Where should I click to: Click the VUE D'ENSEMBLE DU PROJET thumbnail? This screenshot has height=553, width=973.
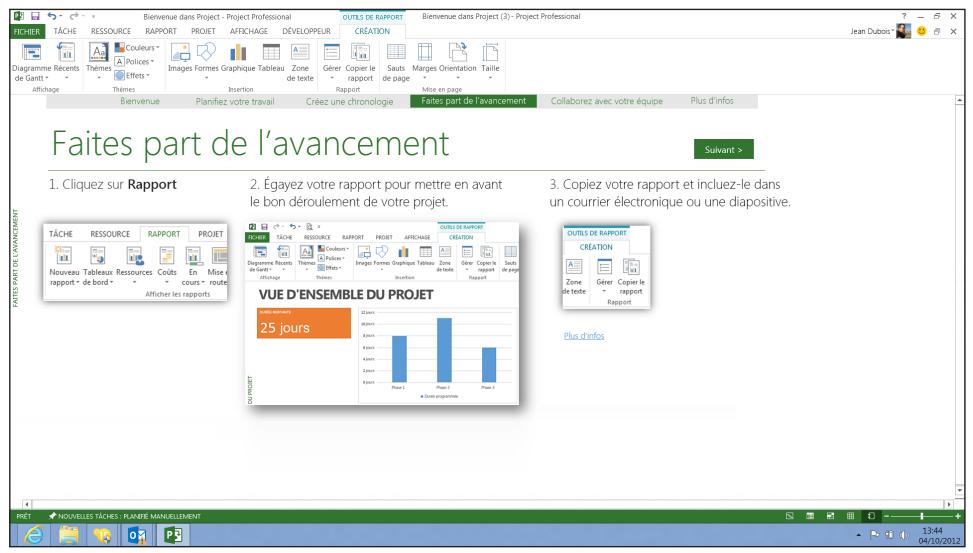pos(382,314)
